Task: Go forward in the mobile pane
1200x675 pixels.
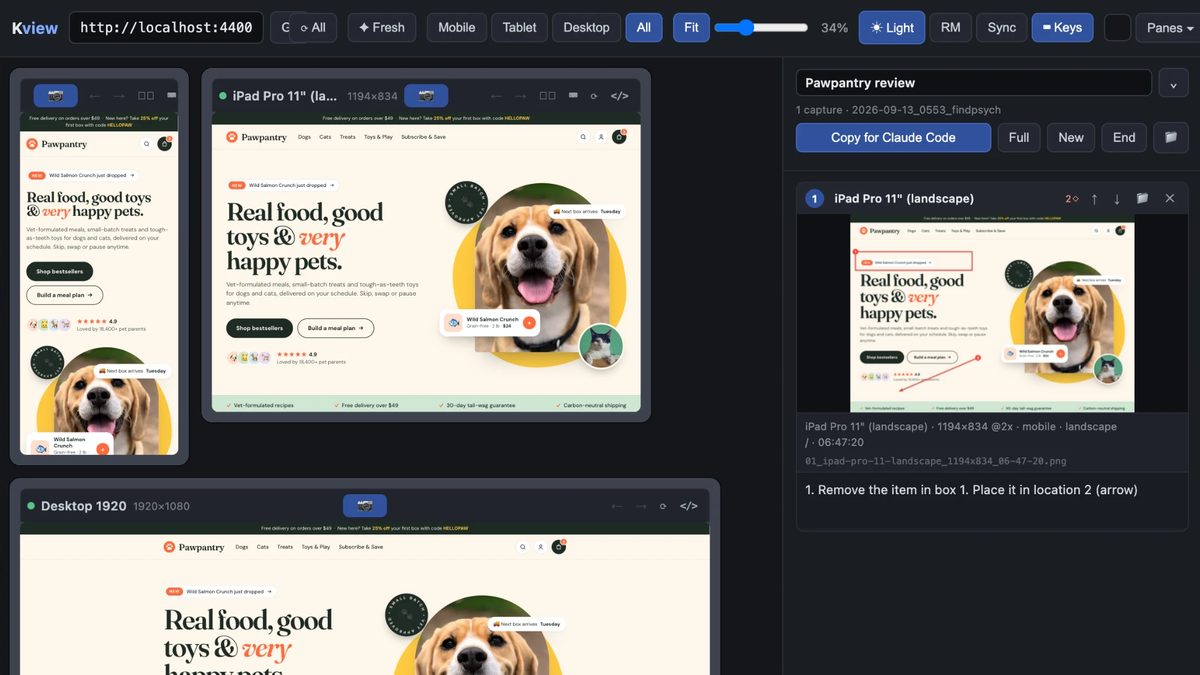Action: point(120,96)
